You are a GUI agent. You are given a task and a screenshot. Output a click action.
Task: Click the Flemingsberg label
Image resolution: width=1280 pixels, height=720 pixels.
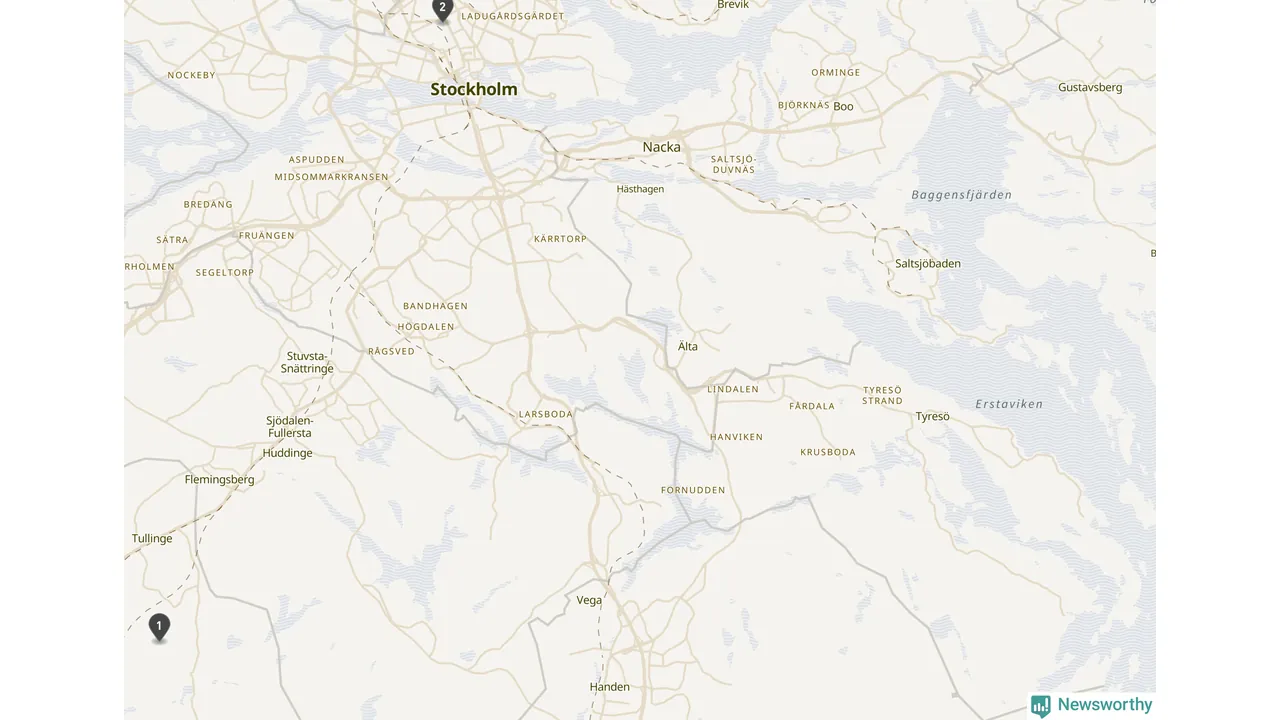click(x=220, y=479)
